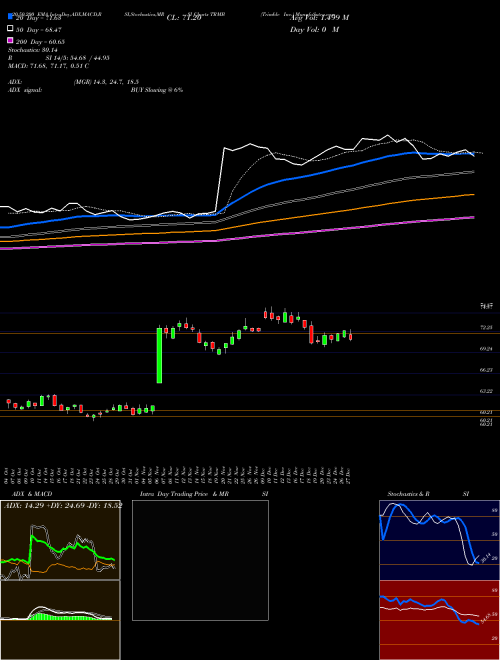The image size is (500, 660).
Task: Open the red RSI mini chart
Action: point(439,620)
